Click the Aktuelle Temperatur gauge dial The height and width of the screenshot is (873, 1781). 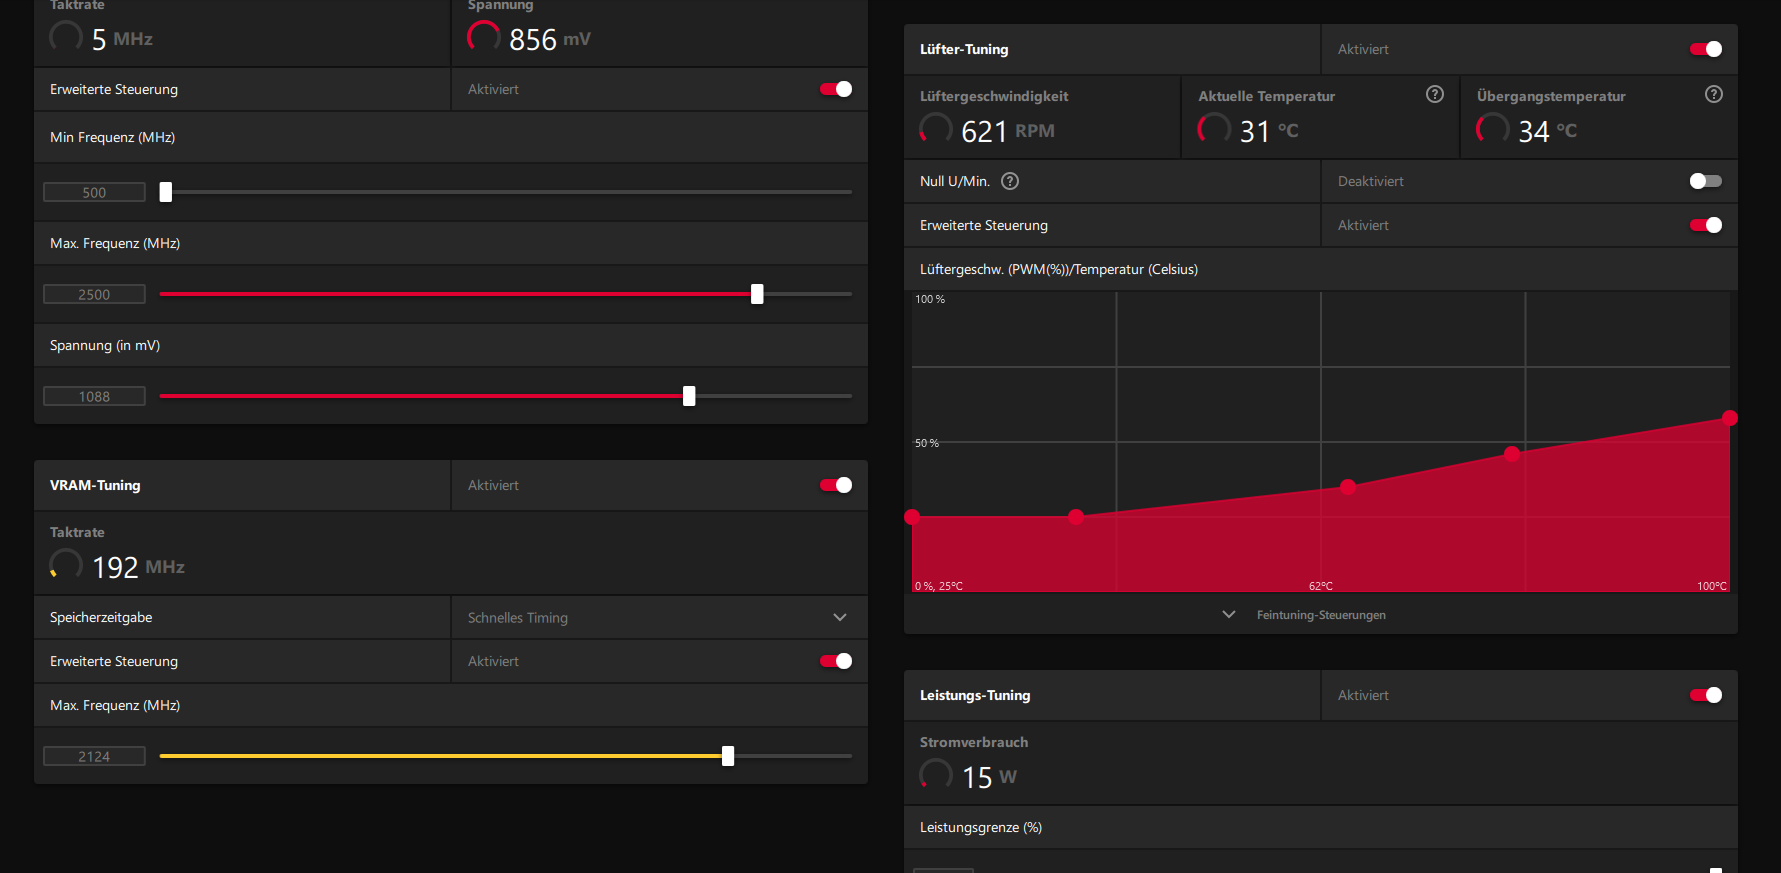coord(1214,129)
